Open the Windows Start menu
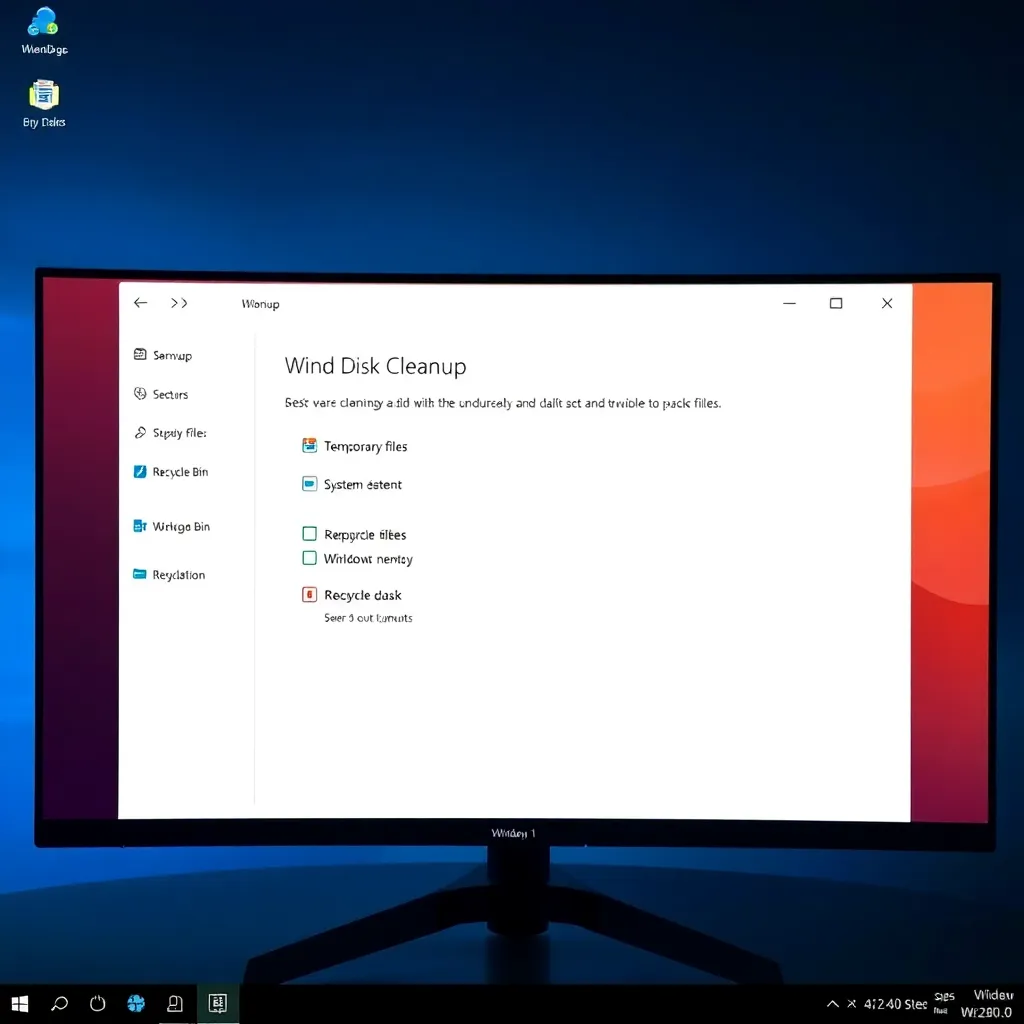 19,1003
